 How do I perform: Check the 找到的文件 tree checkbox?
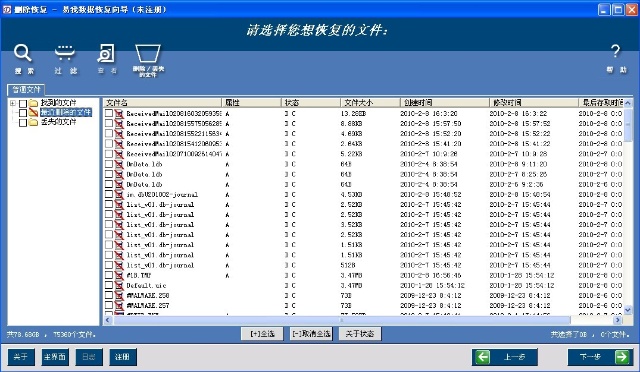[23, 103]
